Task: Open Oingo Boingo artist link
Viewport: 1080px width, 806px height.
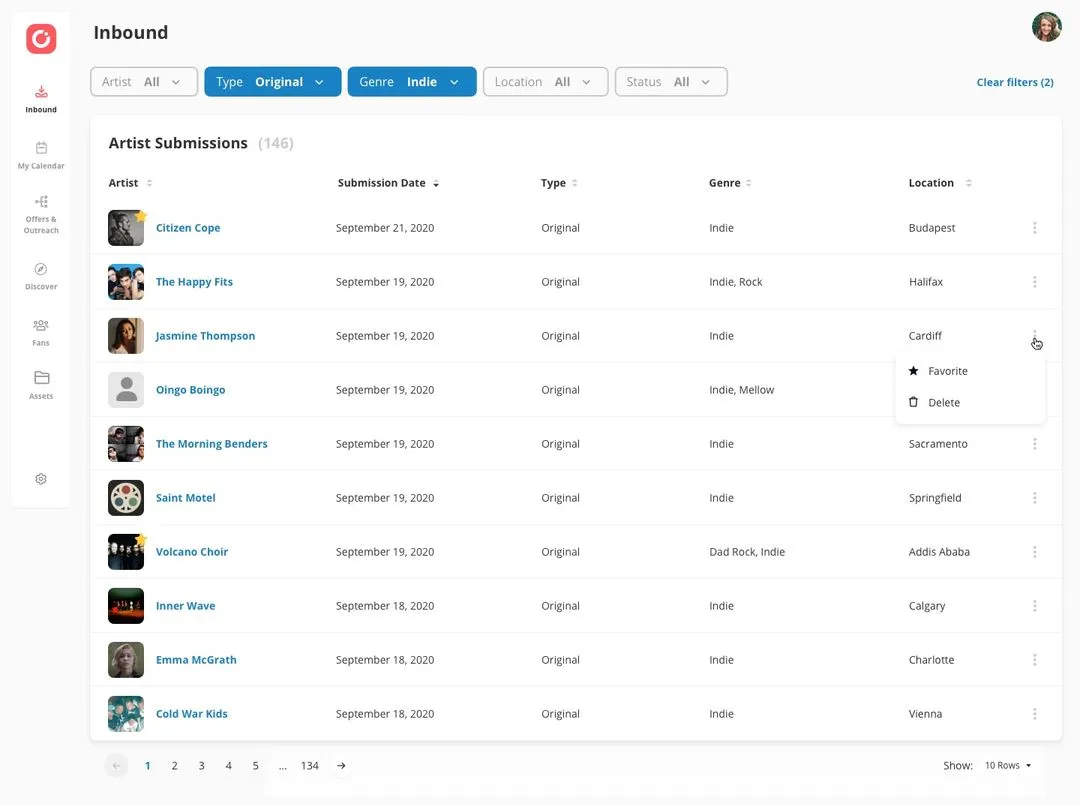Action: pos(190,390)
